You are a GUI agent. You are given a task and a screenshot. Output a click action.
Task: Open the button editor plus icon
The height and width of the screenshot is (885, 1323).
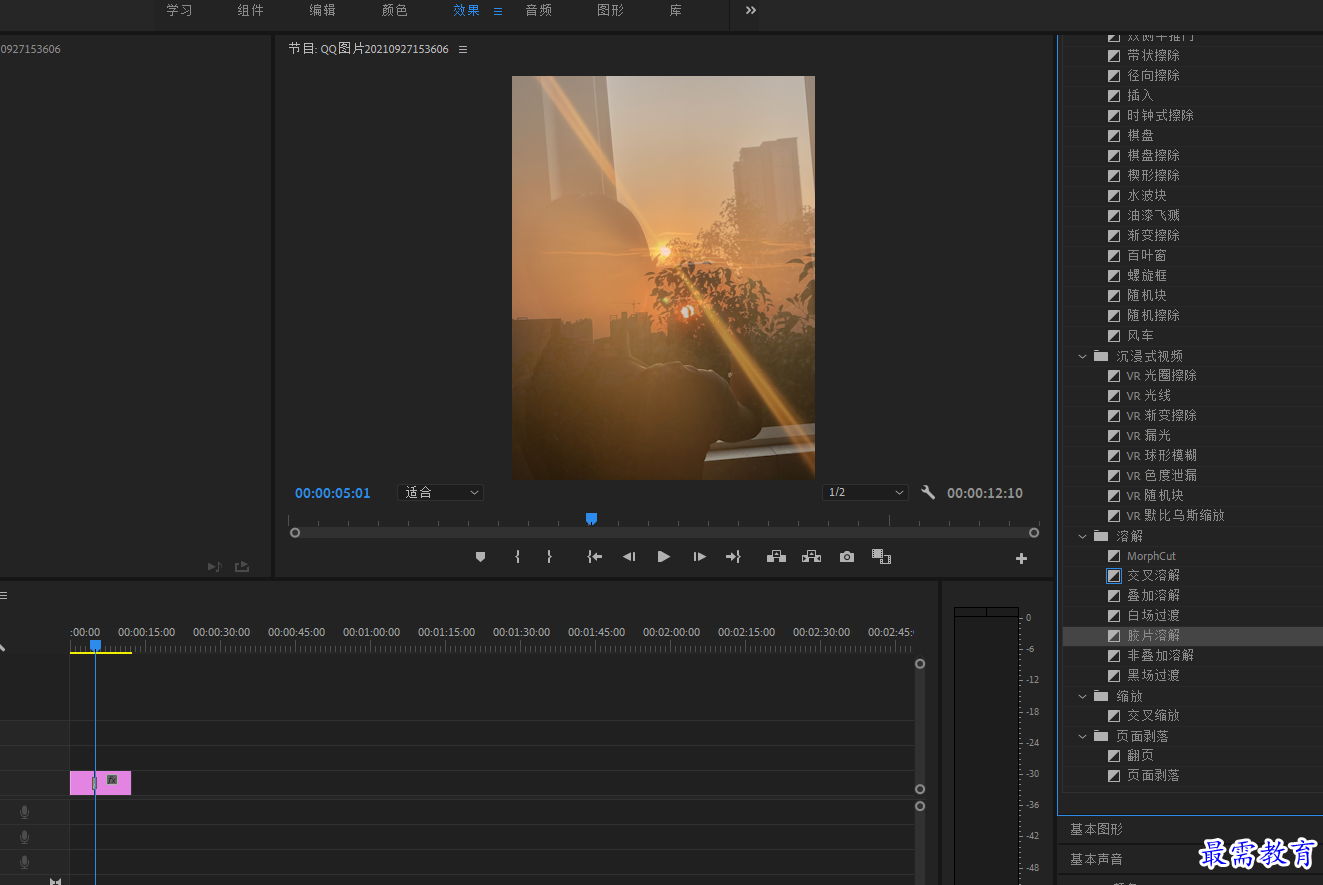[x=1021, y=559]
